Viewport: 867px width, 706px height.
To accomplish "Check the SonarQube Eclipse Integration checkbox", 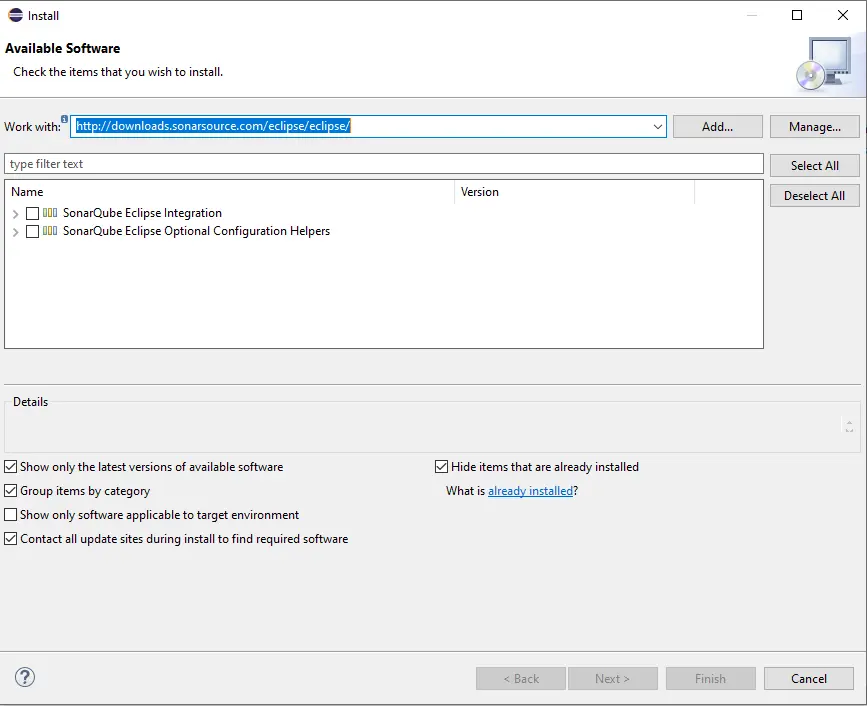I will [33, 213].
